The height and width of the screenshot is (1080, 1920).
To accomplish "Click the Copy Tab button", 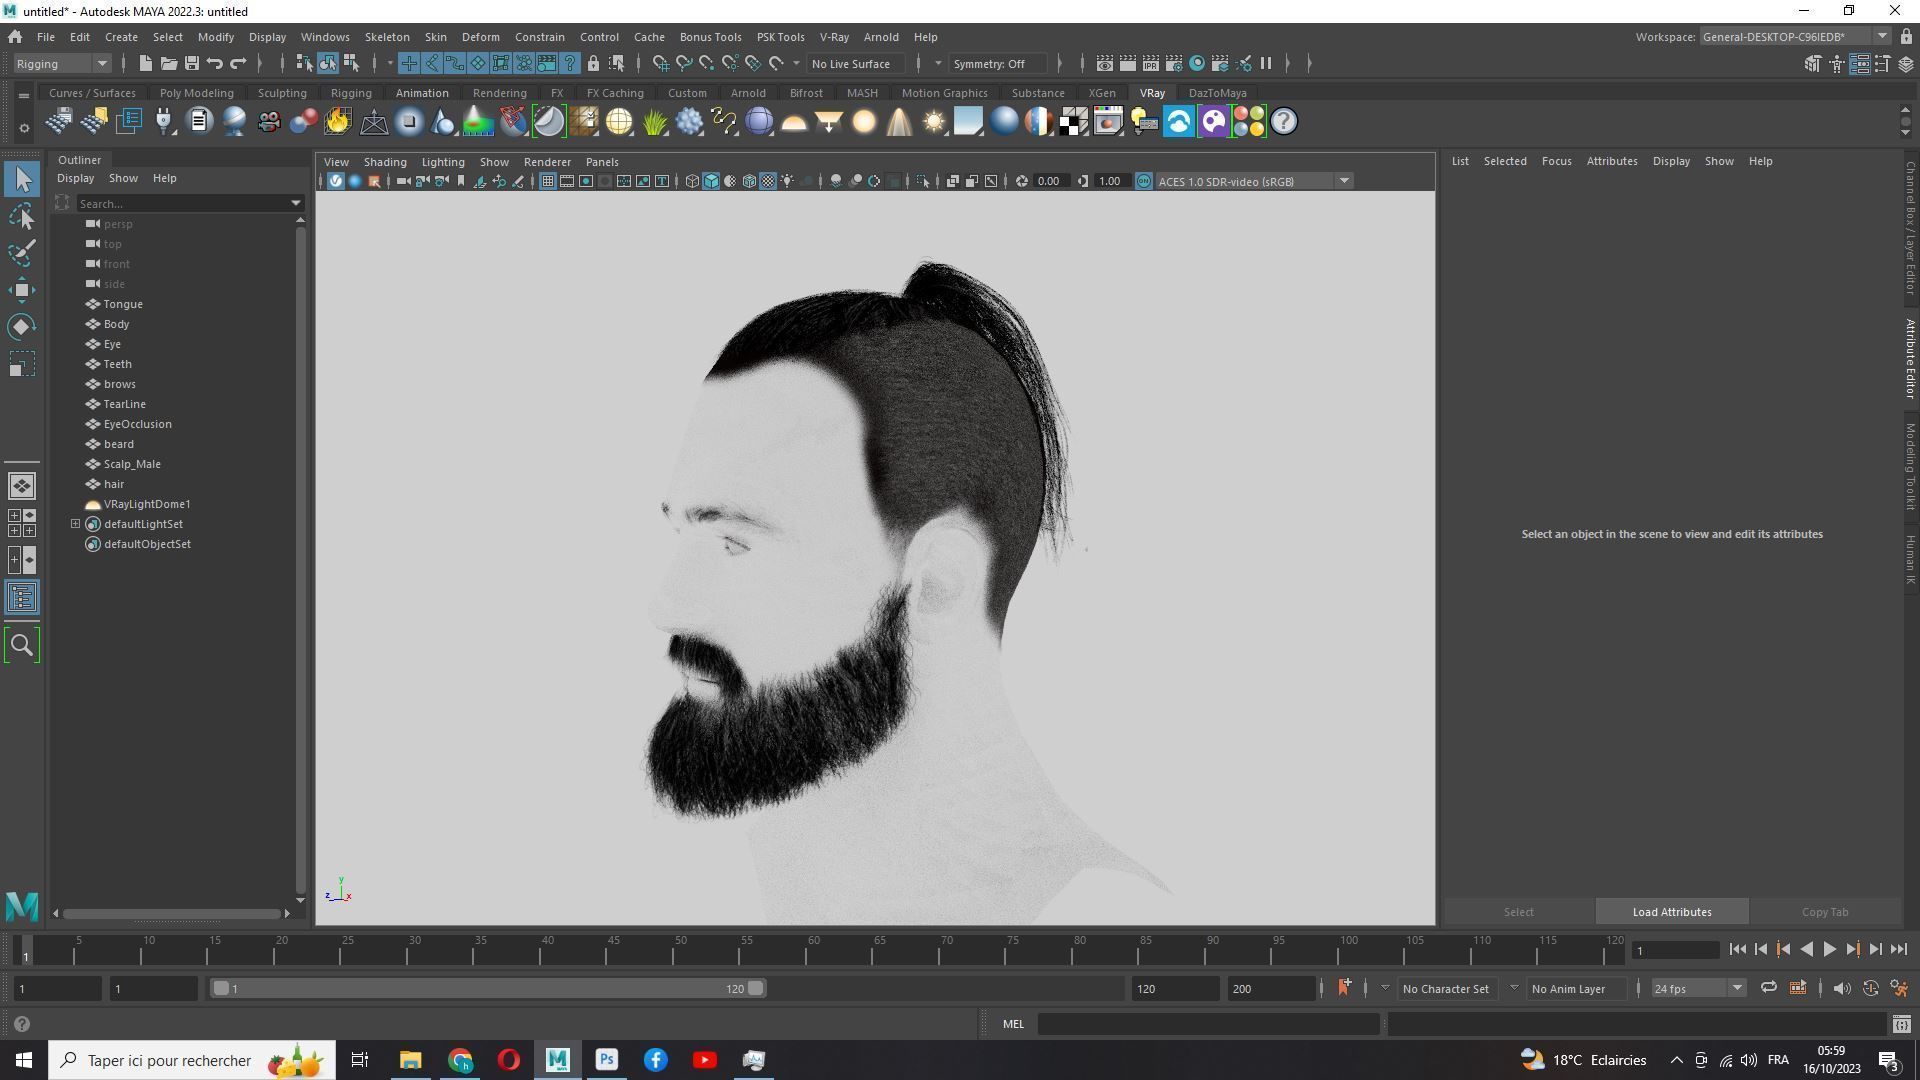I will coord(1824,912).
